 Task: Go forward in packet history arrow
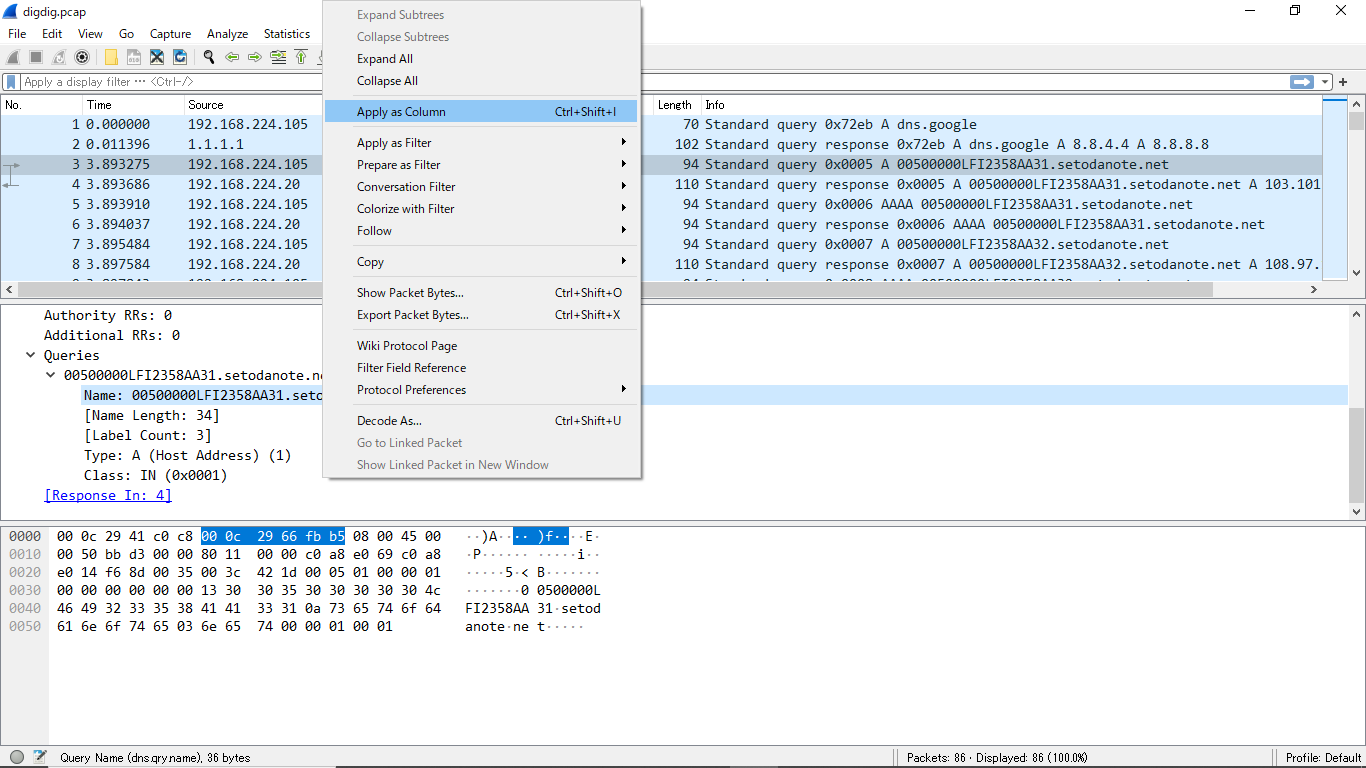[255, 57]
